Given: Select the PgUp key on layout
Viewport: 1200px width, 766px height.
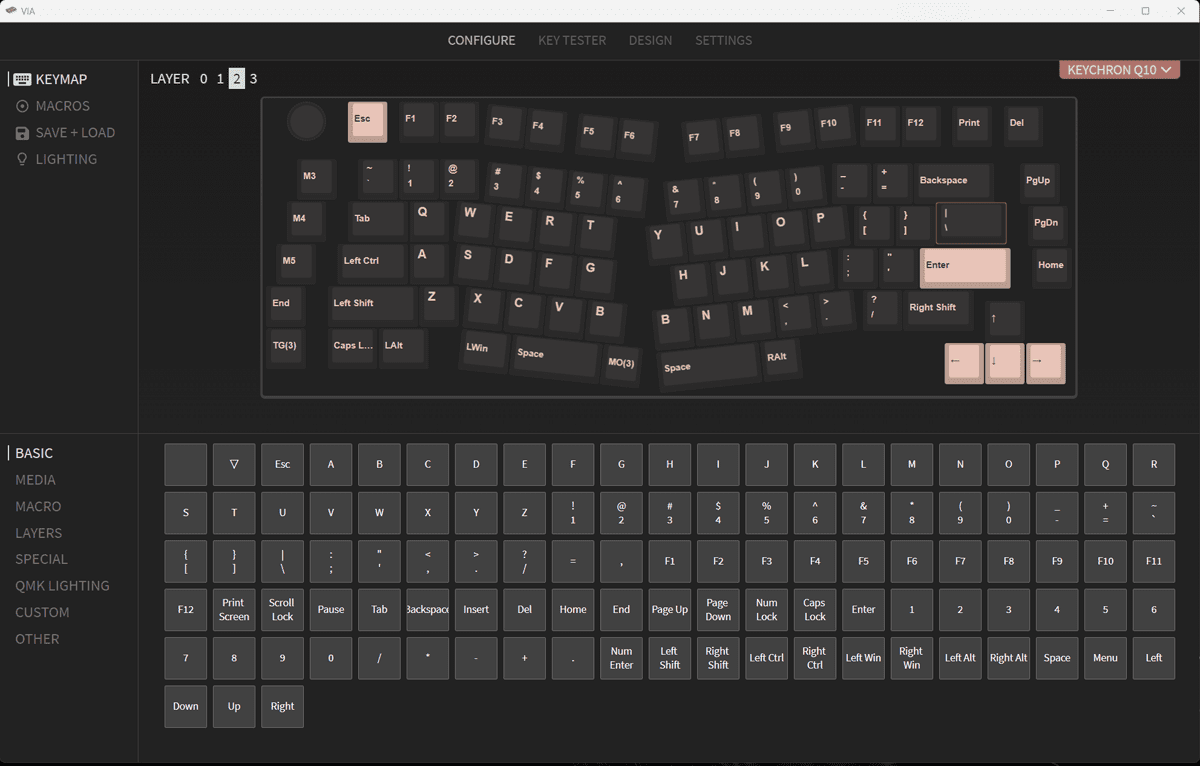Looking at the screenshot, I should [1039, 181].
